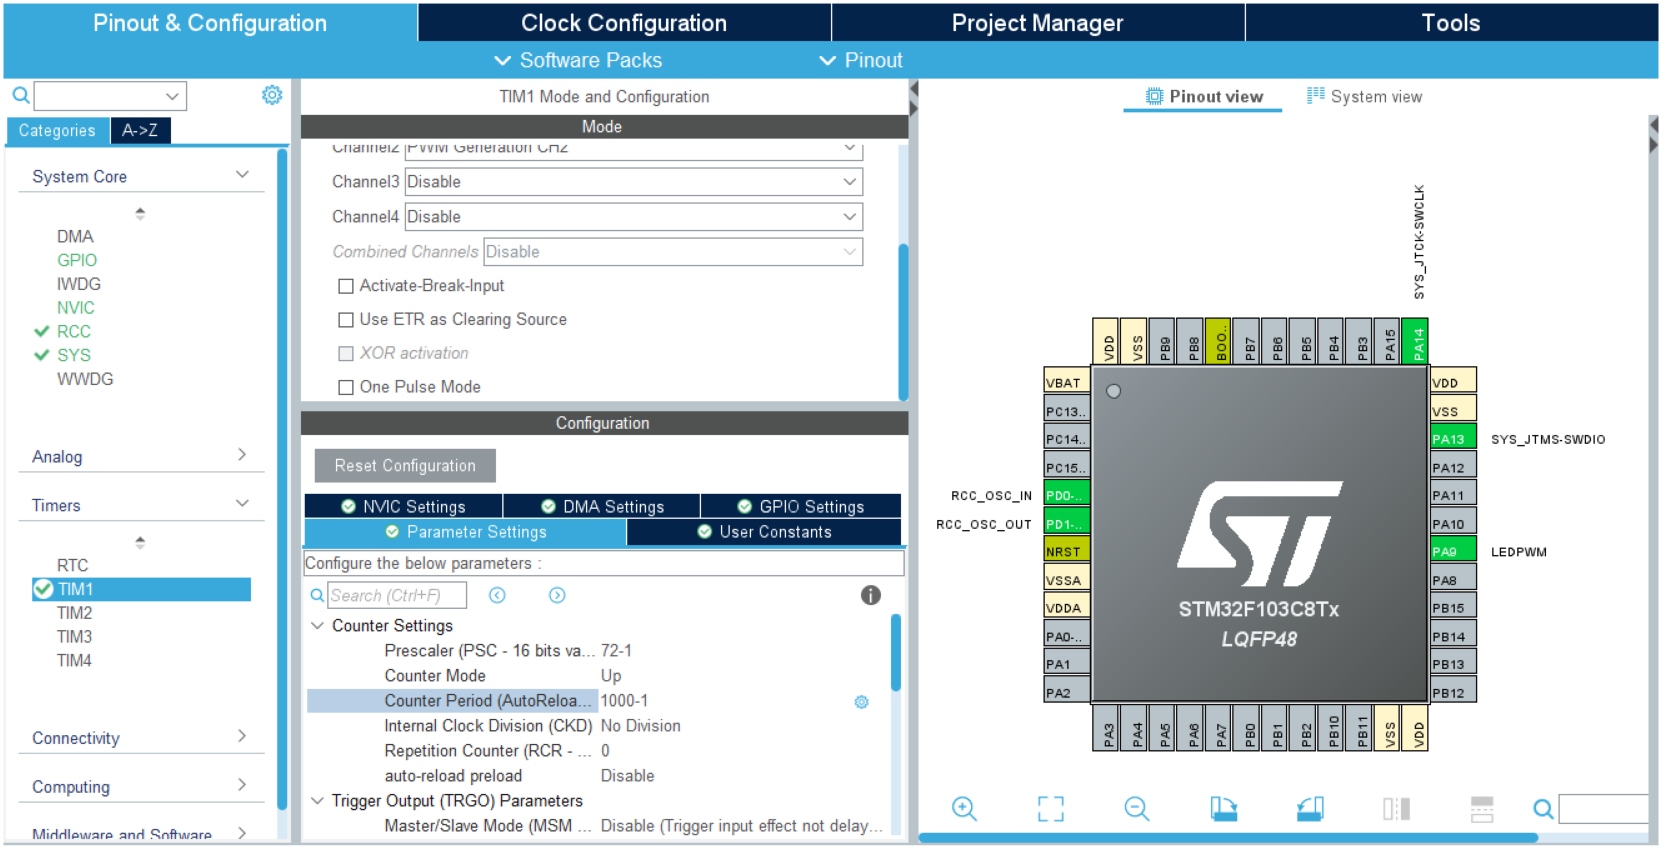The image size is (1662, 849).
Task: Select the green PA14 pin
Action: click(x=1415, y=342)
